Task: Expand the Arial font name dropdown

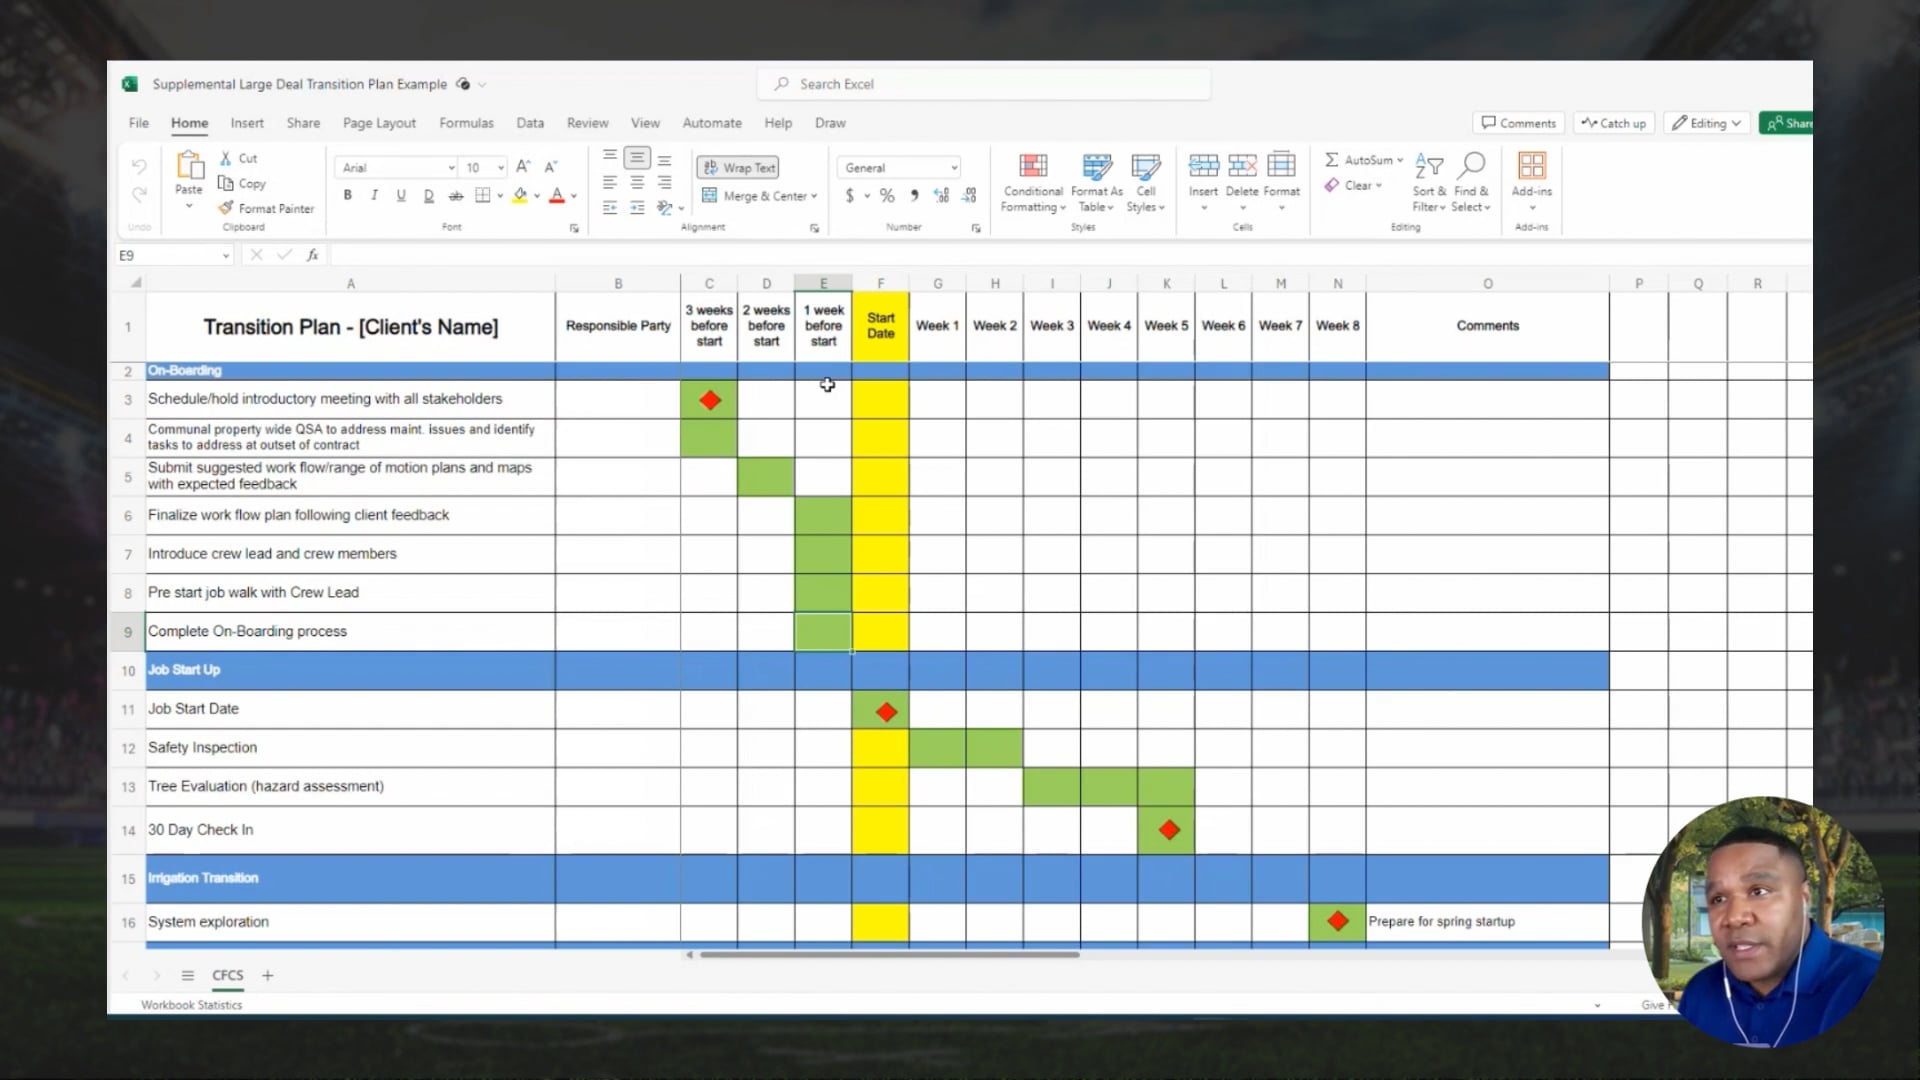Action: coord(451,168)
